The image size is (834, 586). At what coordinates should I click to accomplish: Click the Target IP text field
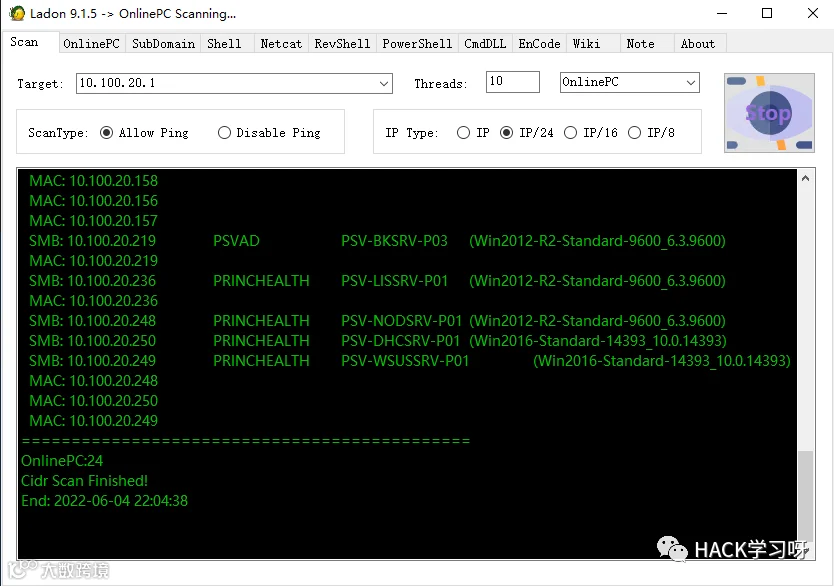pos(227,83)
